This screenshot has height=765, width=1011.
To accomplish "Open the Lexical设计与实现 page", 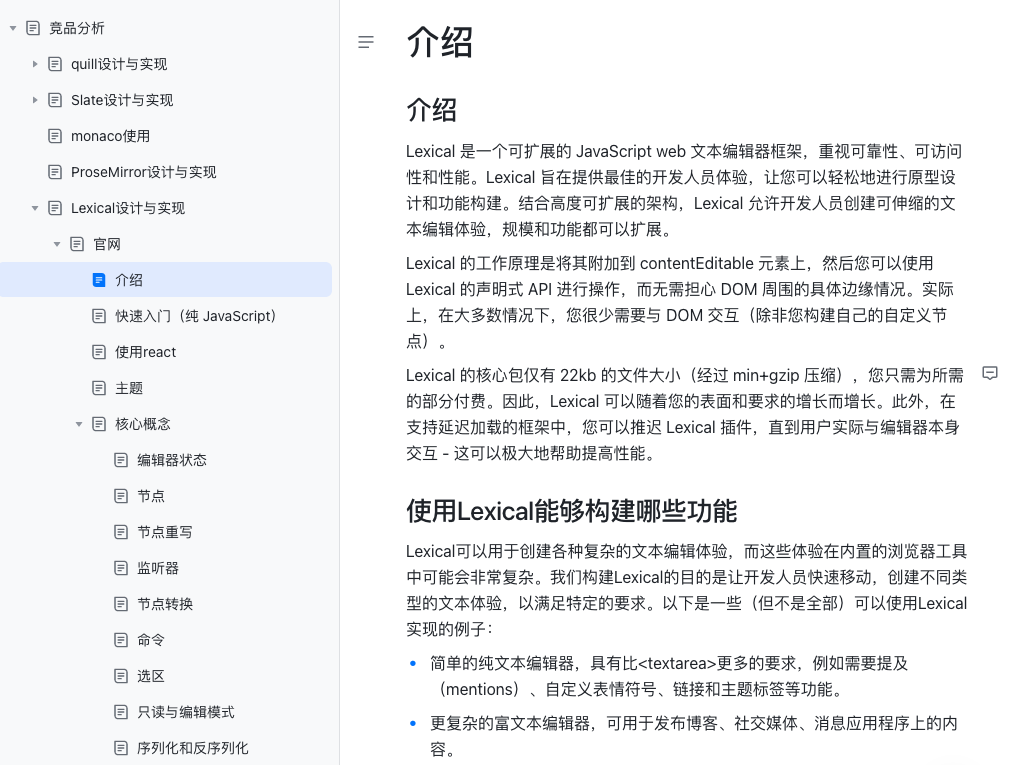I will (x=128, y=208).
